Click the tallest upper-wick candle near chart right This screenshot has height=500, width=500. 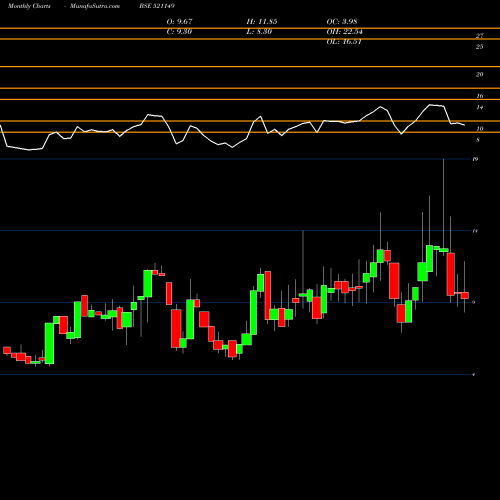click(x=444, y=250)
